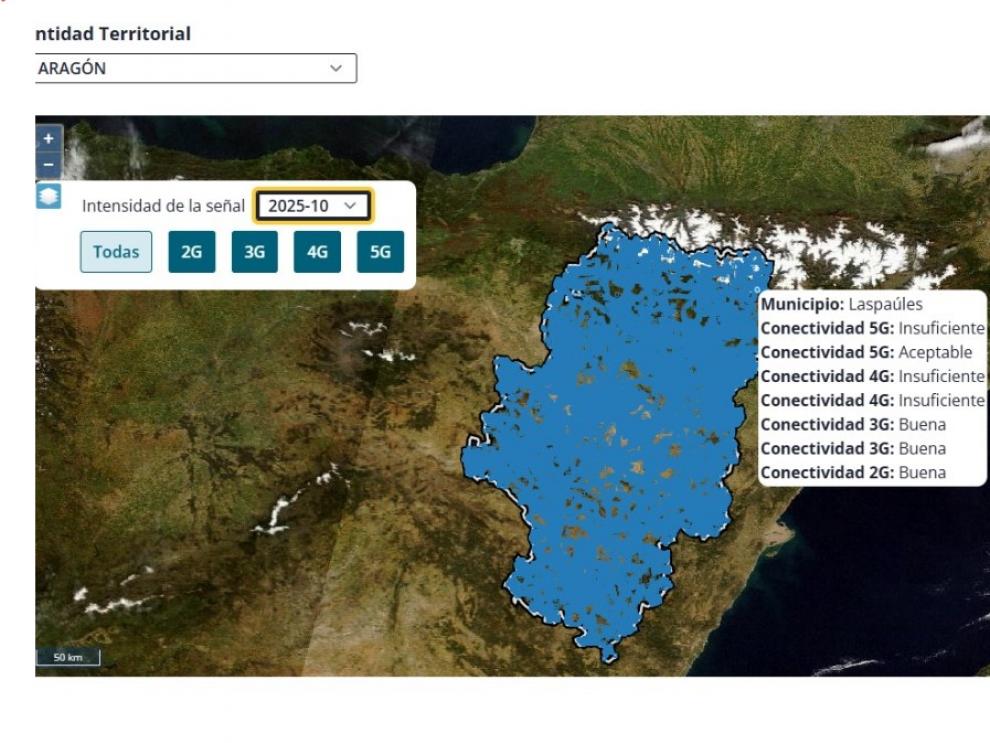Expand the 2025-10 date selector
The image size is (990, 743).
click(313, 205)
